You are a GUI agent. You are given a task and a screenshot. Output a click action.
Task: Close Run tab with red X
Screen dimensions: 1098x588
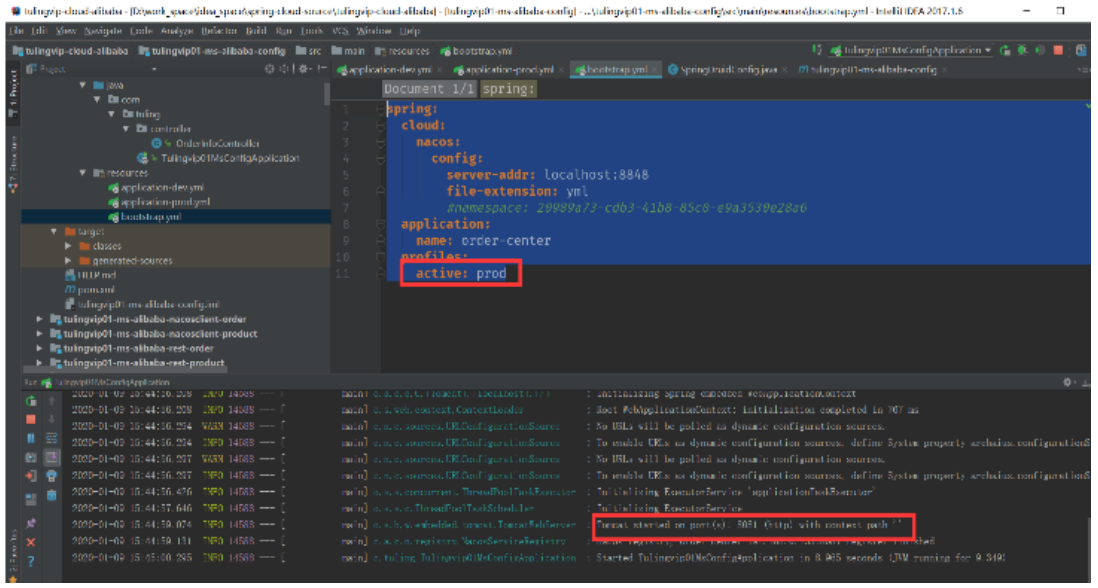[x=31, y=542]
